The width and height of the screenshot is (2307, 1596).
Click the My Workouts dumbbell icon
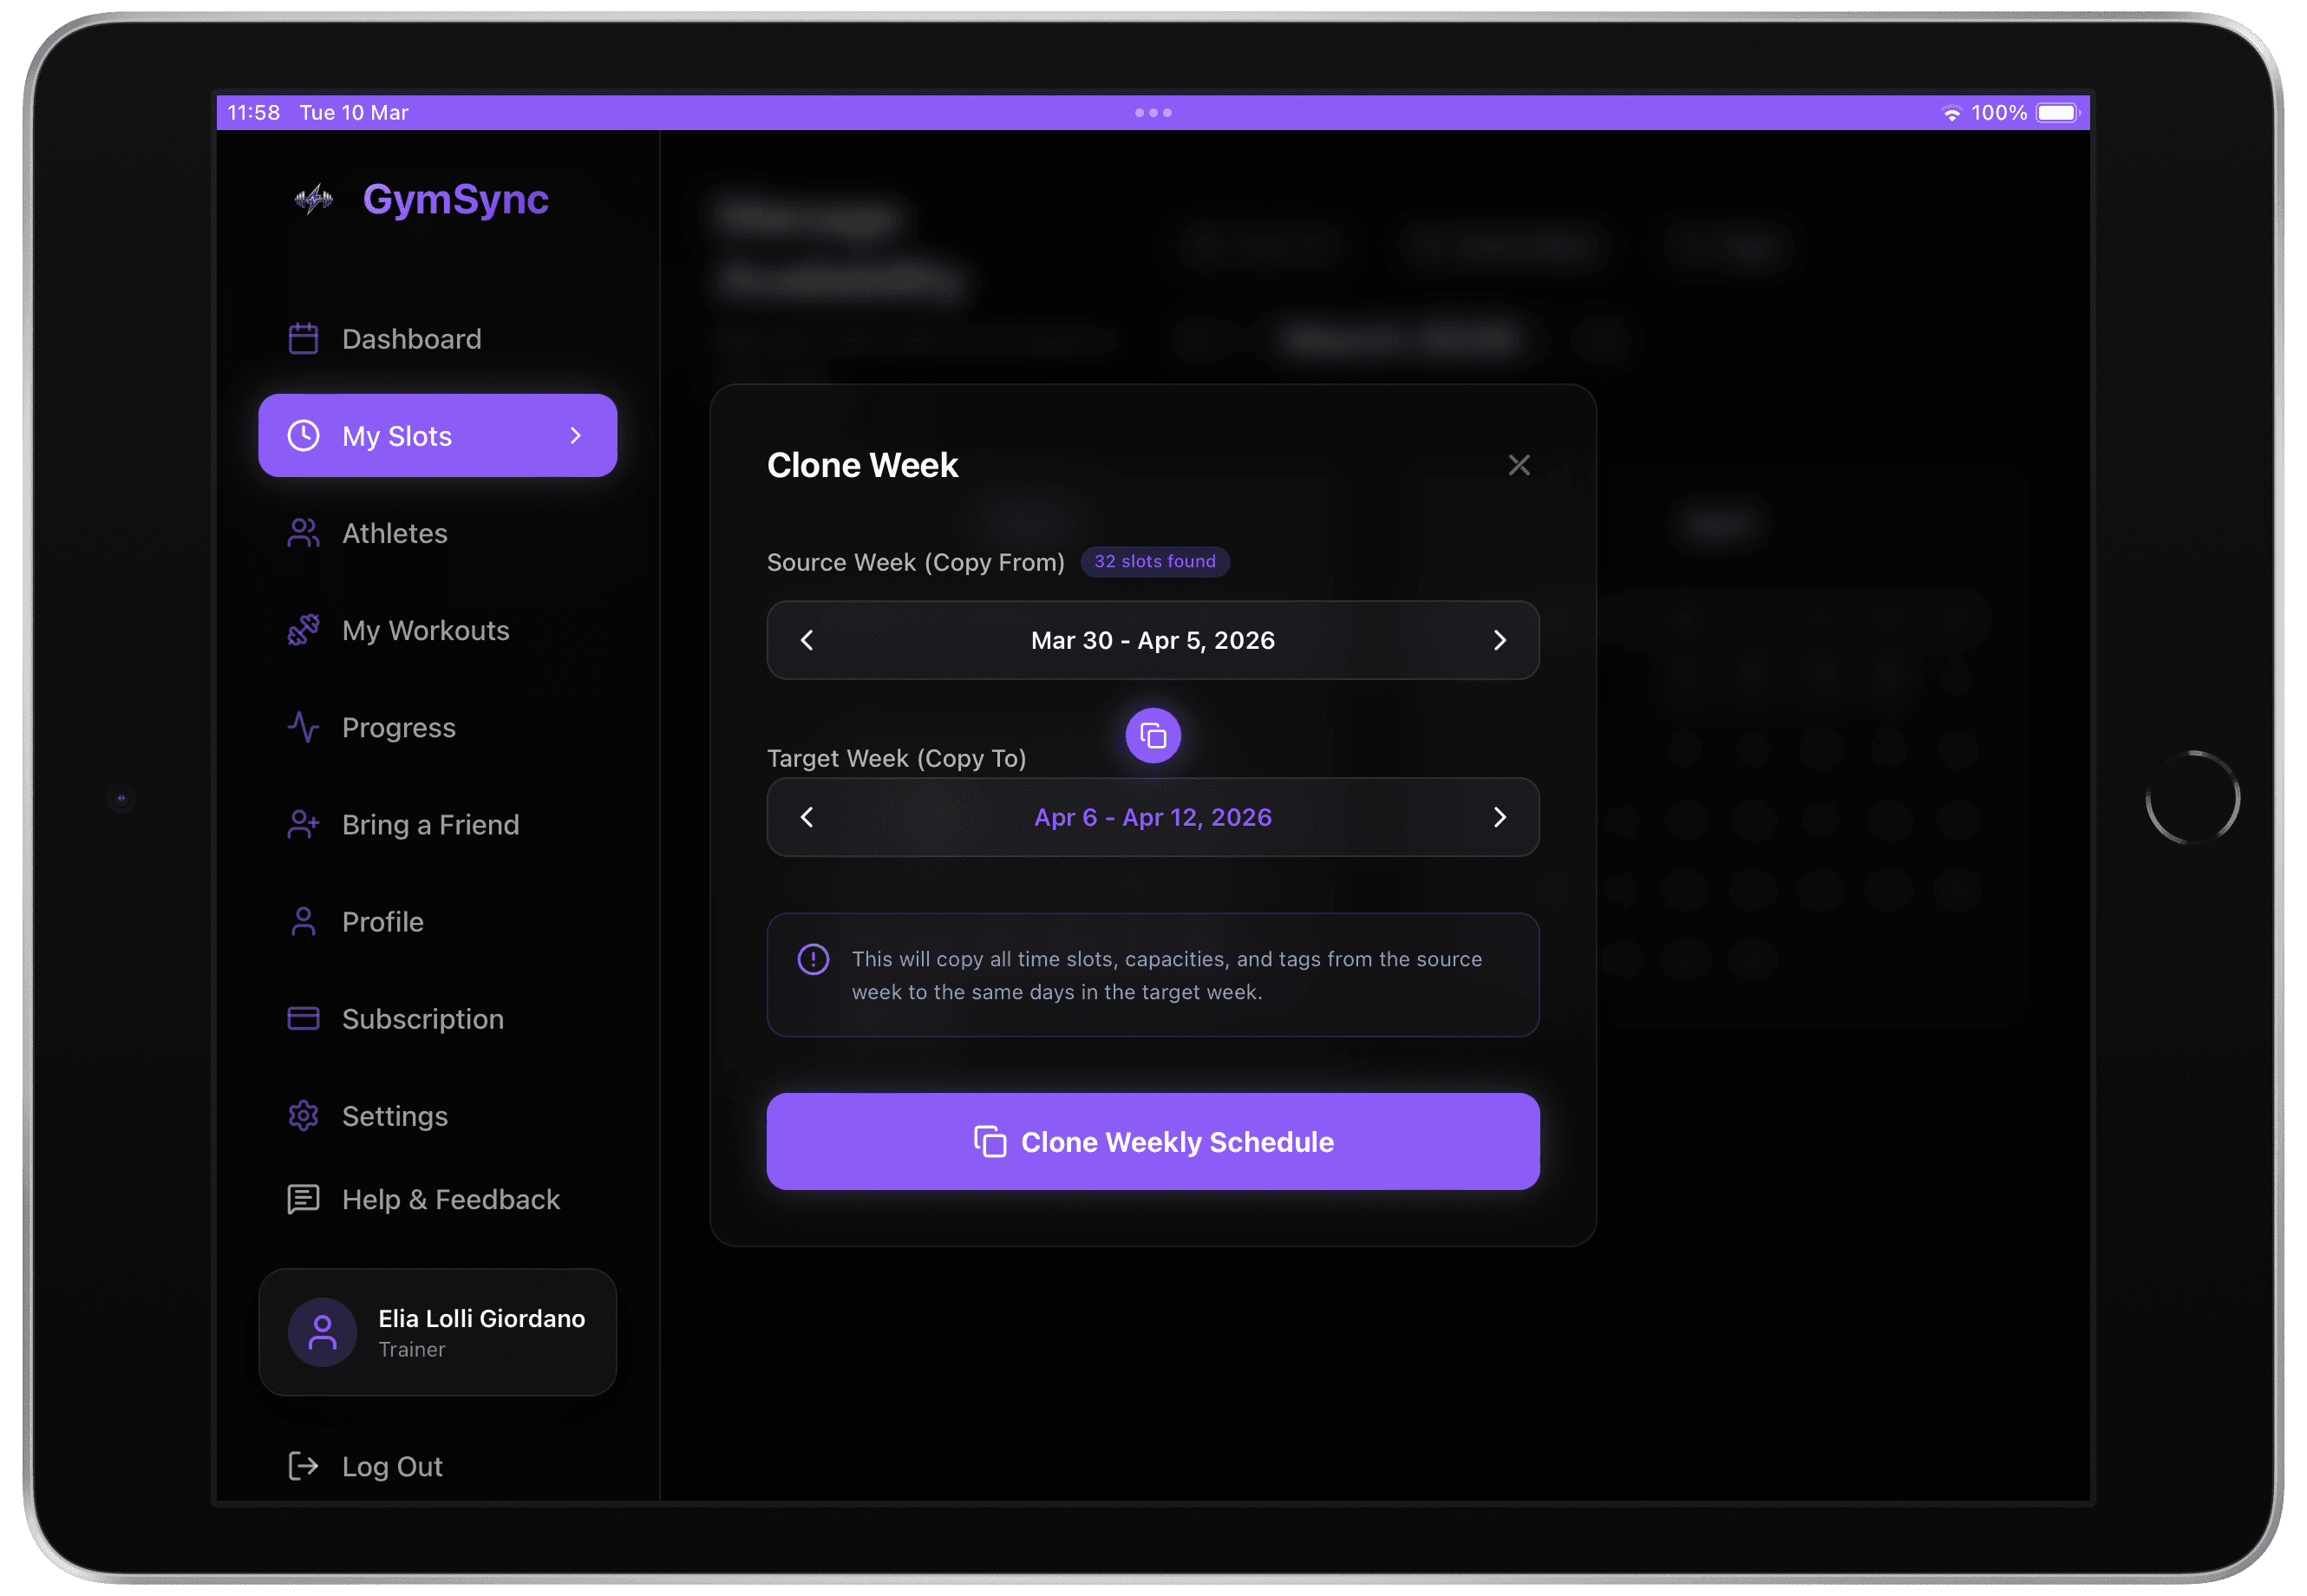[x=303, y=630]
